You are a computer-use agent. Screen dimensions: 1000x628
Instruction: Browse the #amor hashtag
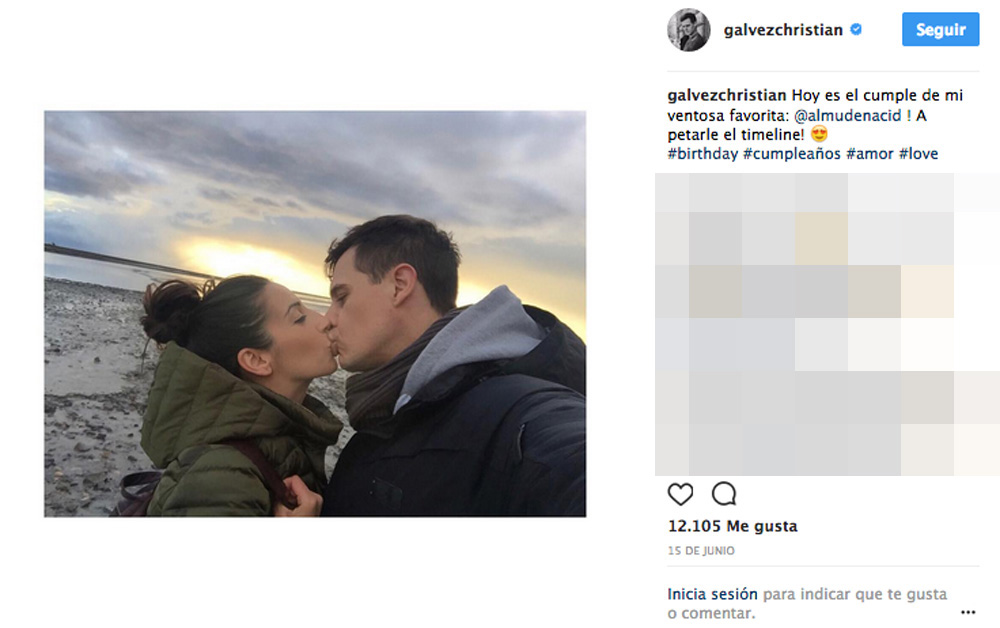(x=869, y=154)
